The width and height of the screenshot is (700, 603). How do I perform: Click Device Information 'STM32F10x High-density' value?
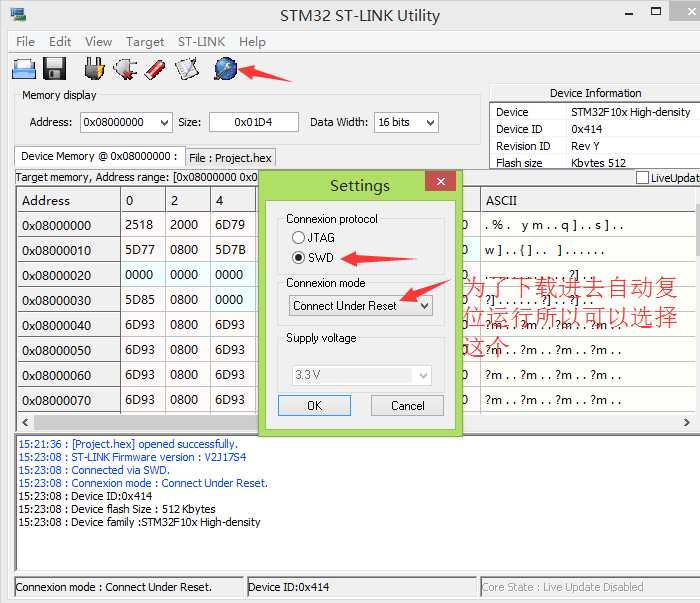tap(630, 112)
